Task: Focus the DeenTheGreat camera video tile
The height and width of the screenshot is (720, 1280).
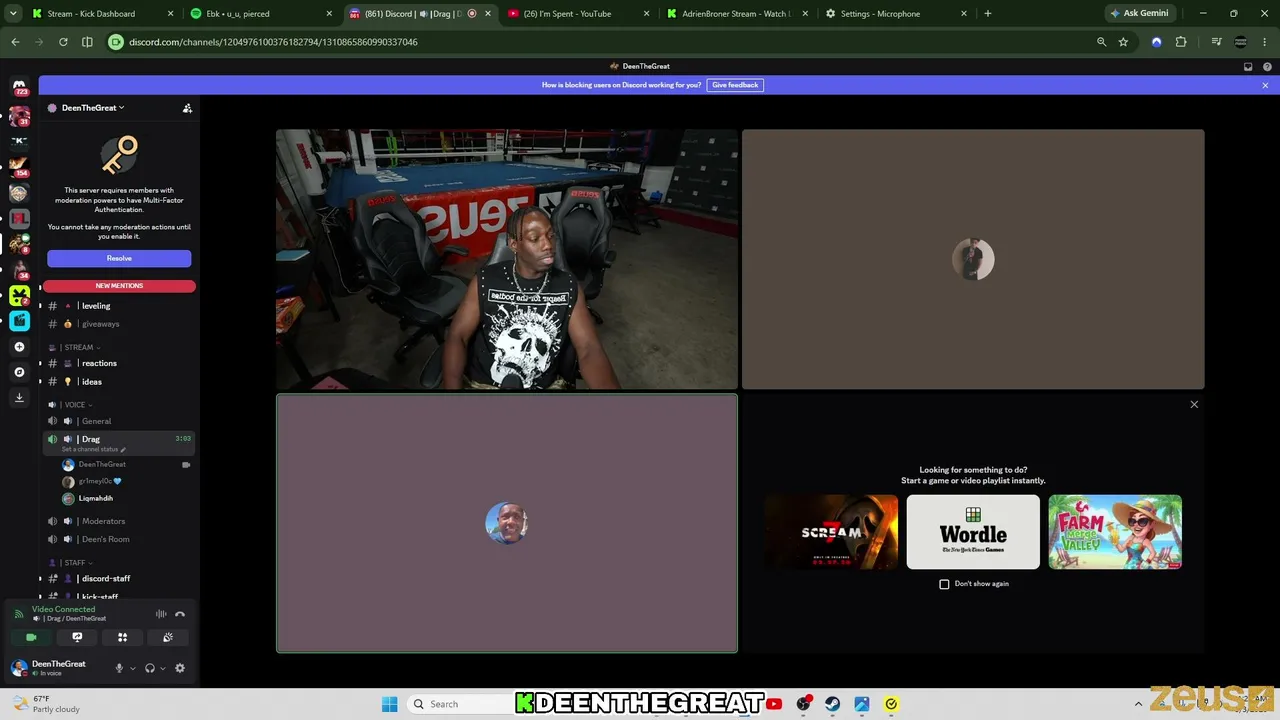Action: 507,259
